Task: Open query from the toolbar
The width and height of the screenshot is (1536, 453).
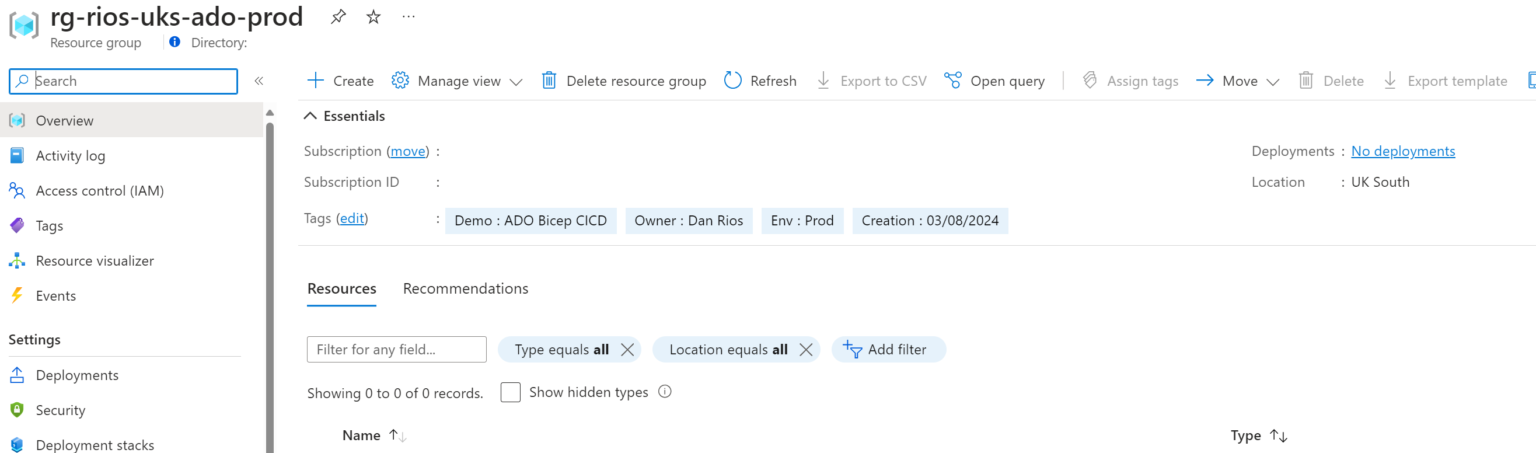Action: [995, 81]
